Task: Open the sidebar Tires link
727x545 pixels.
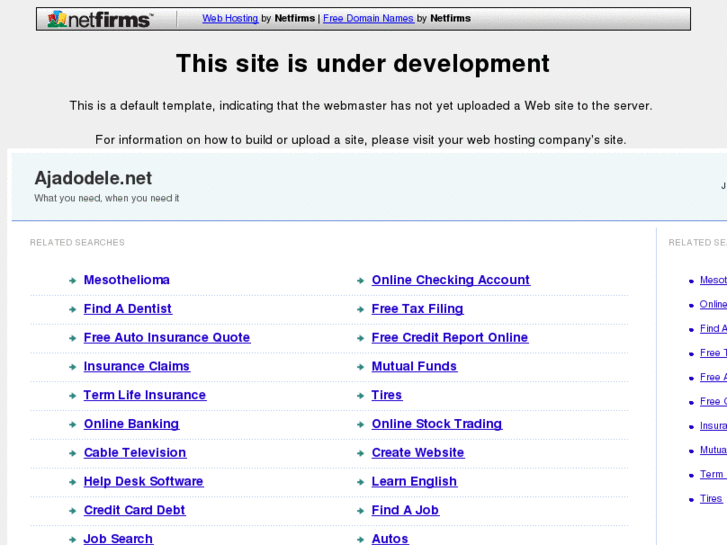Action: [x=711, y=499]
